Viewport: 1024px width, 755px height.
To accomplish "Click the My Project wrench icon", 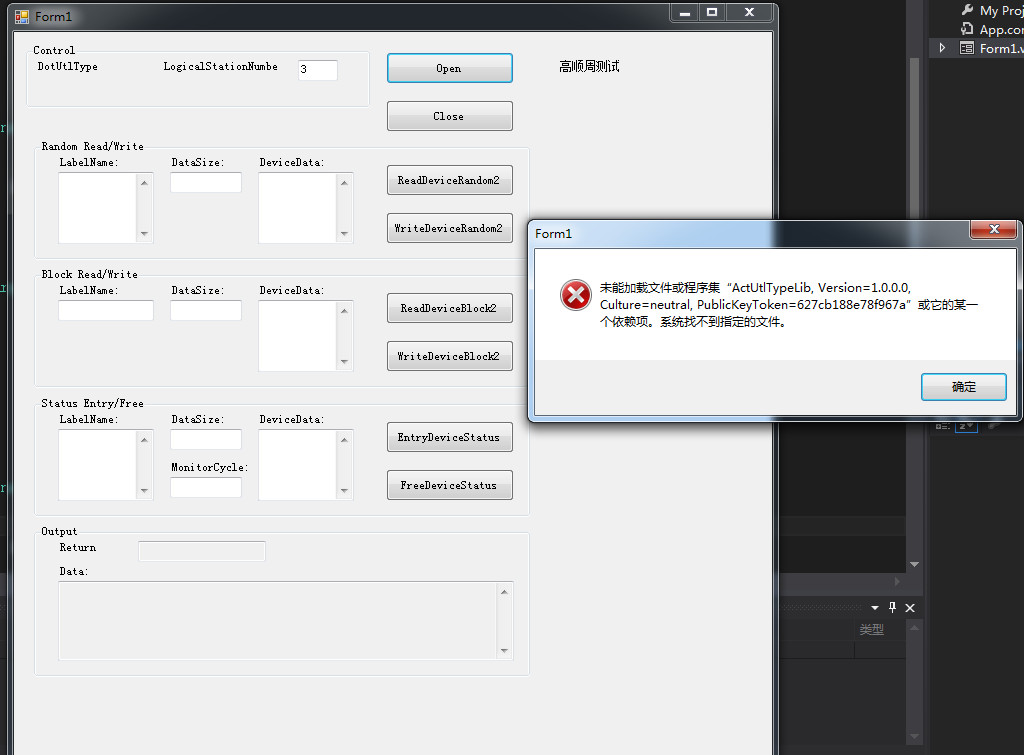I will [967, 10].
